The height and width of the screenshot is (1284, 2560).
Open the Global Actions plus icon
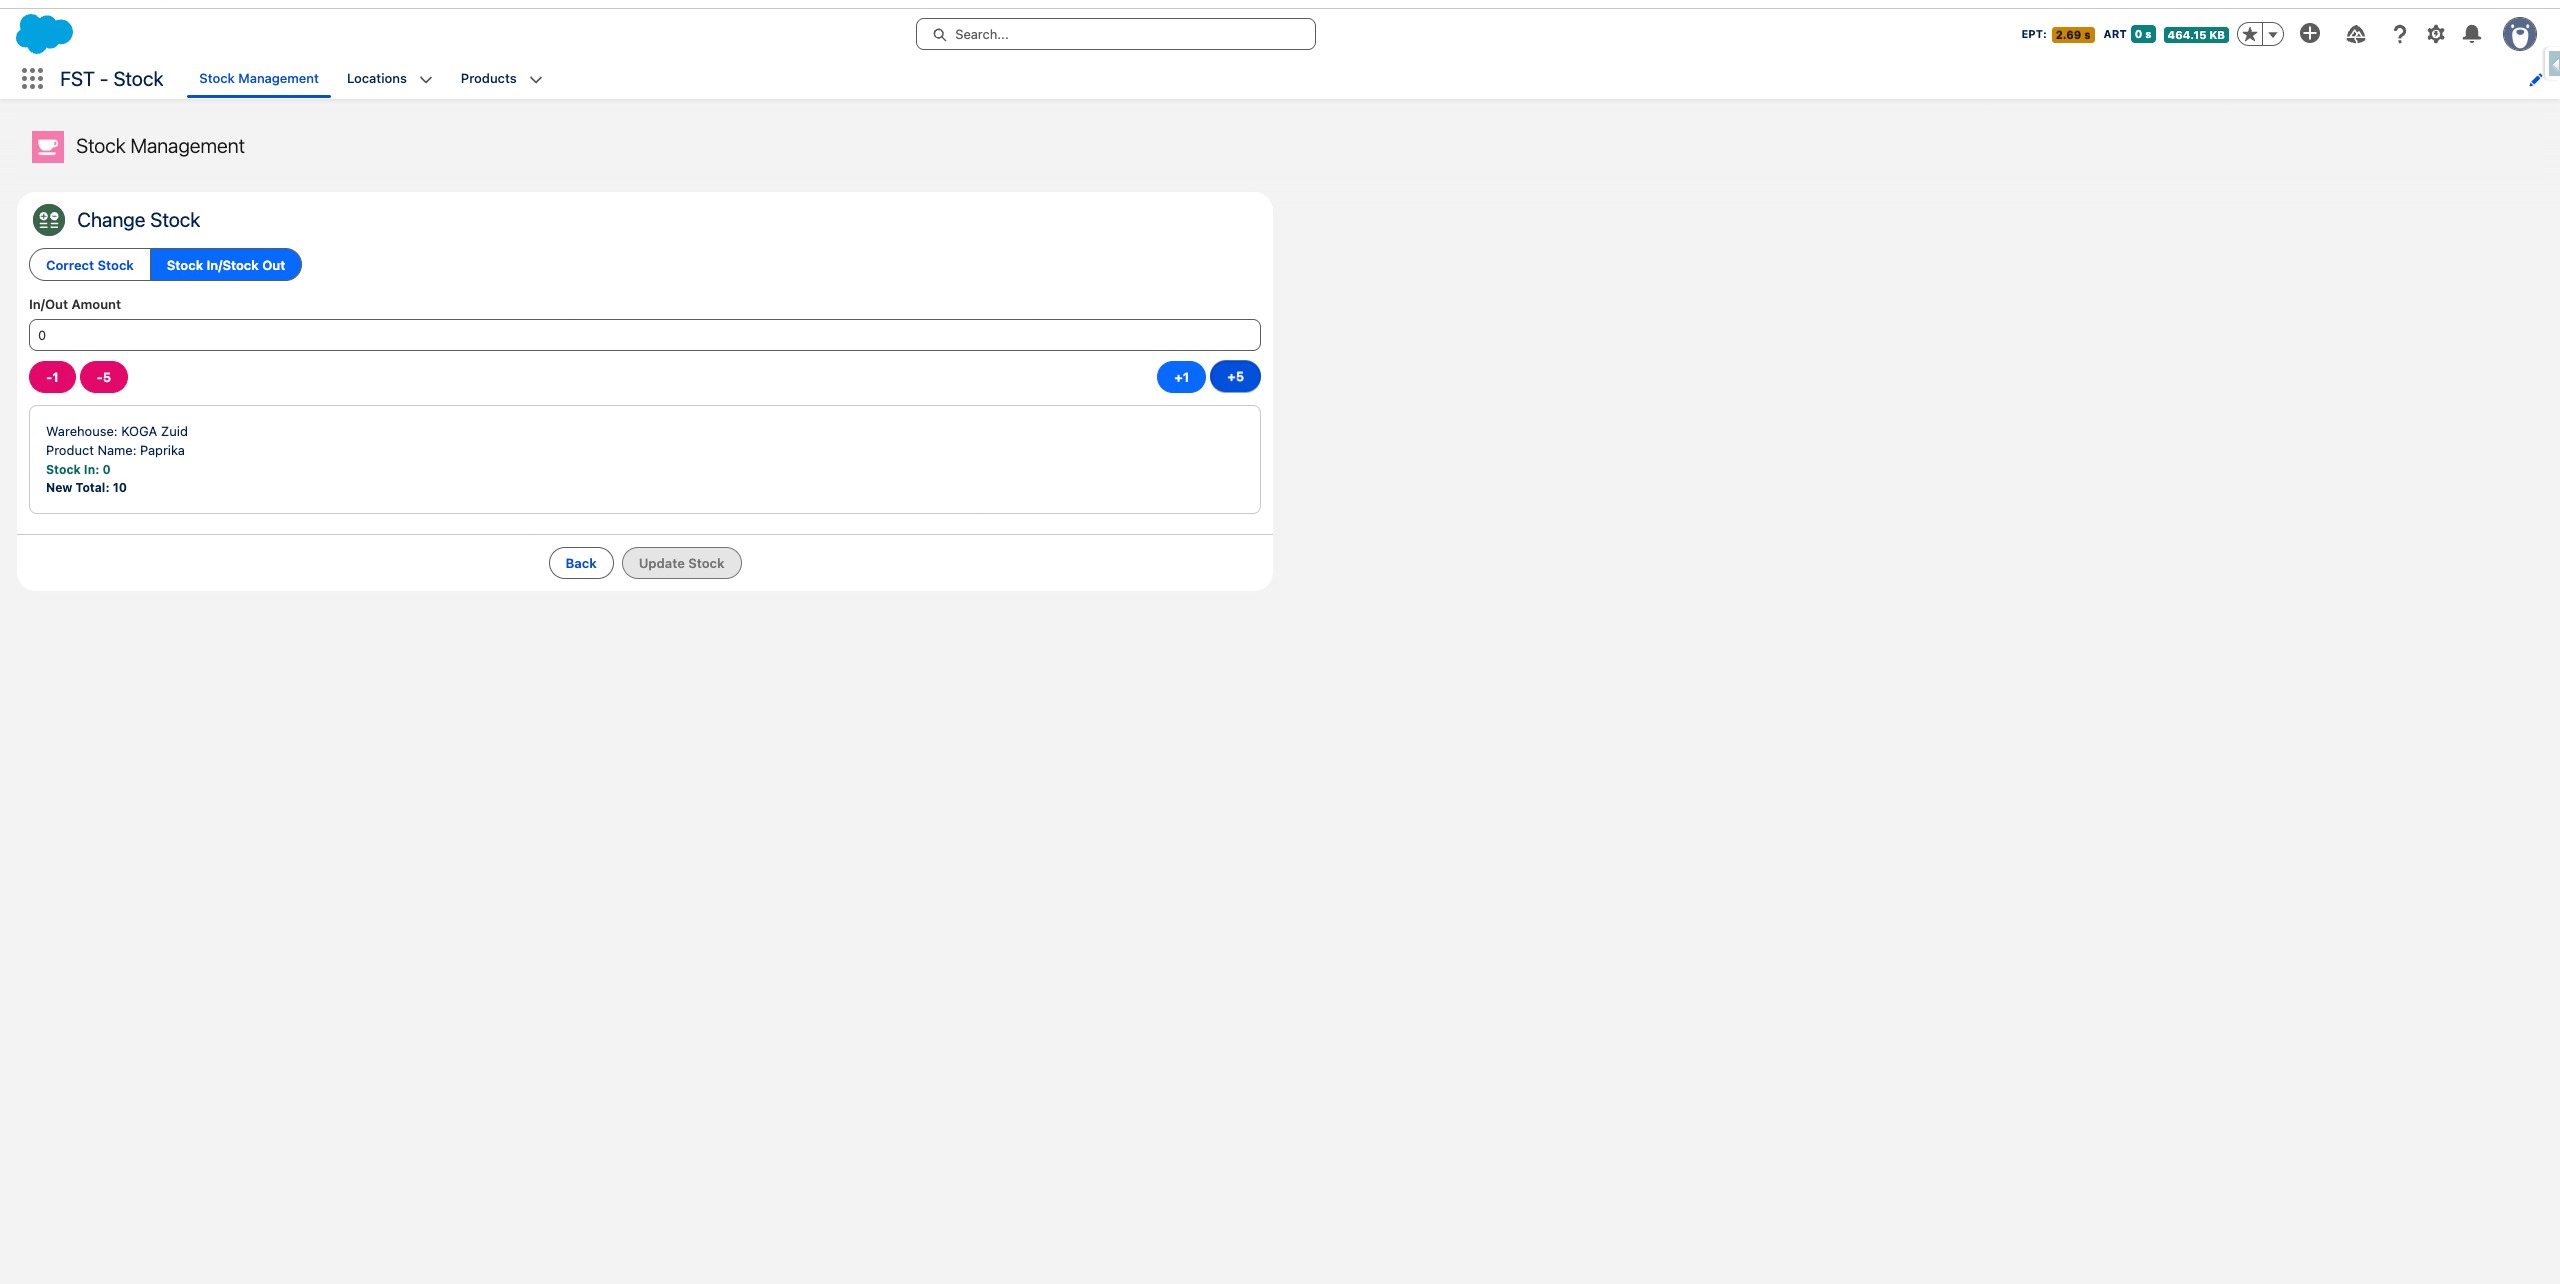2310,34
